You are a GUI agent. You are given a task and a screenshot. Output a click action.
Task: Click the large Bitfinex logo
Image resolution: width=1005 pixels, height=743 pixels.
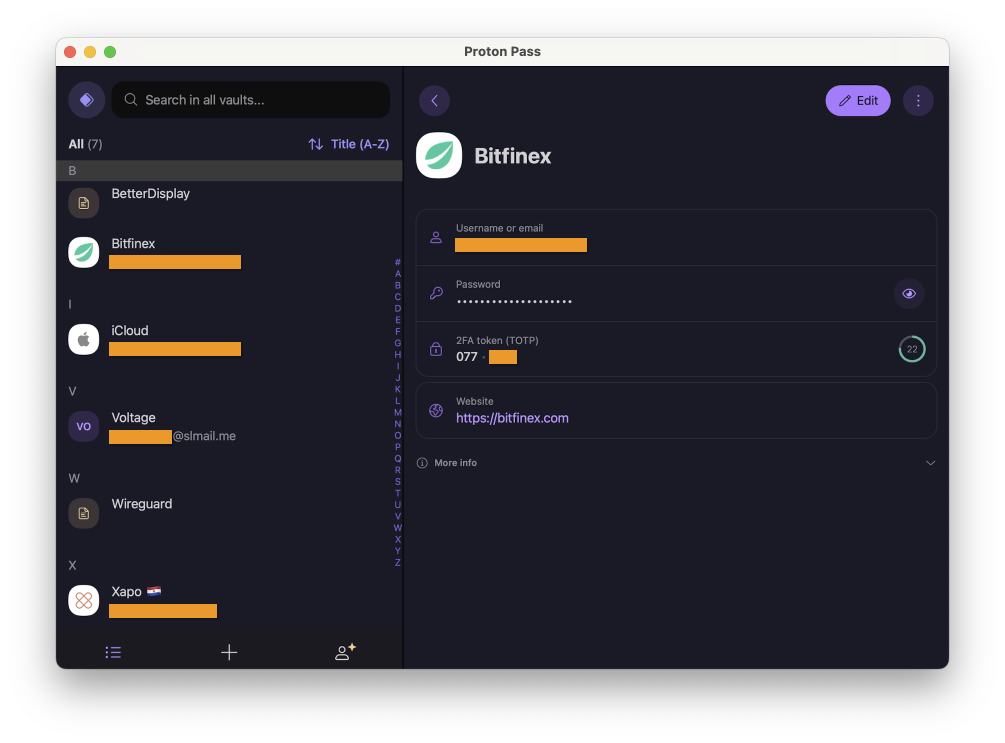[x=439, y=155]
